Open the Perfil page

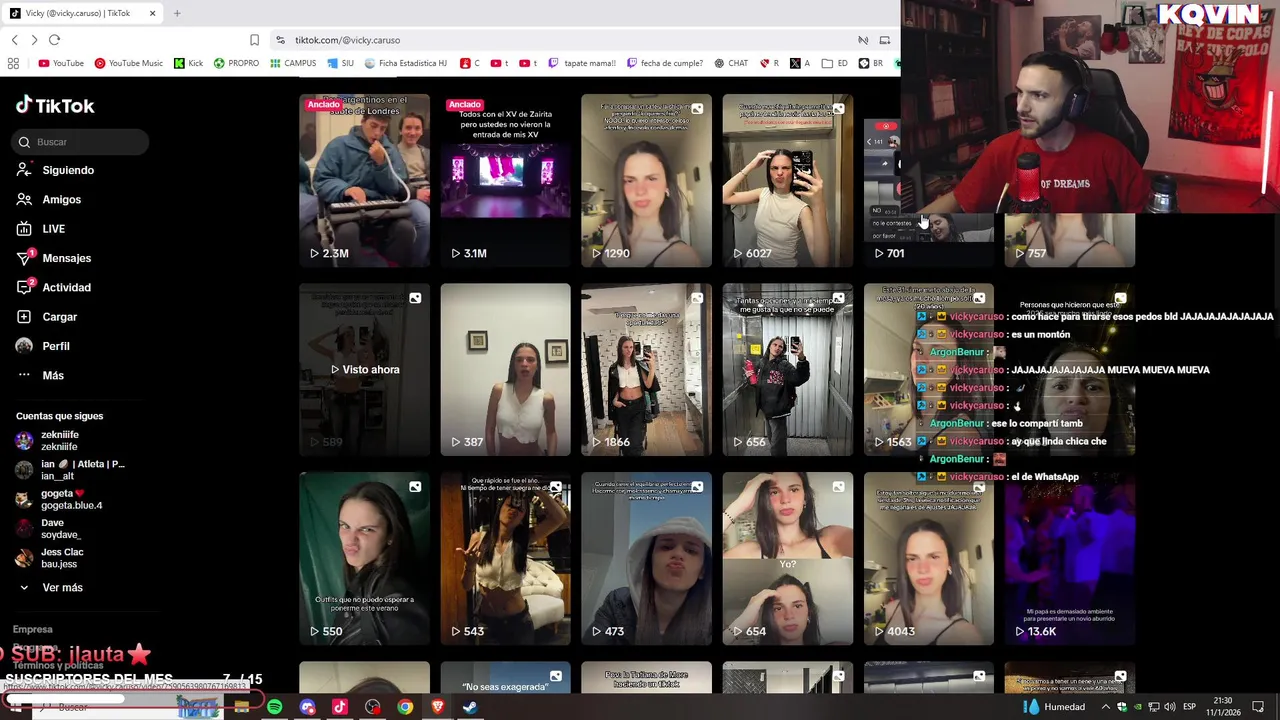click(x=43, y=346)
